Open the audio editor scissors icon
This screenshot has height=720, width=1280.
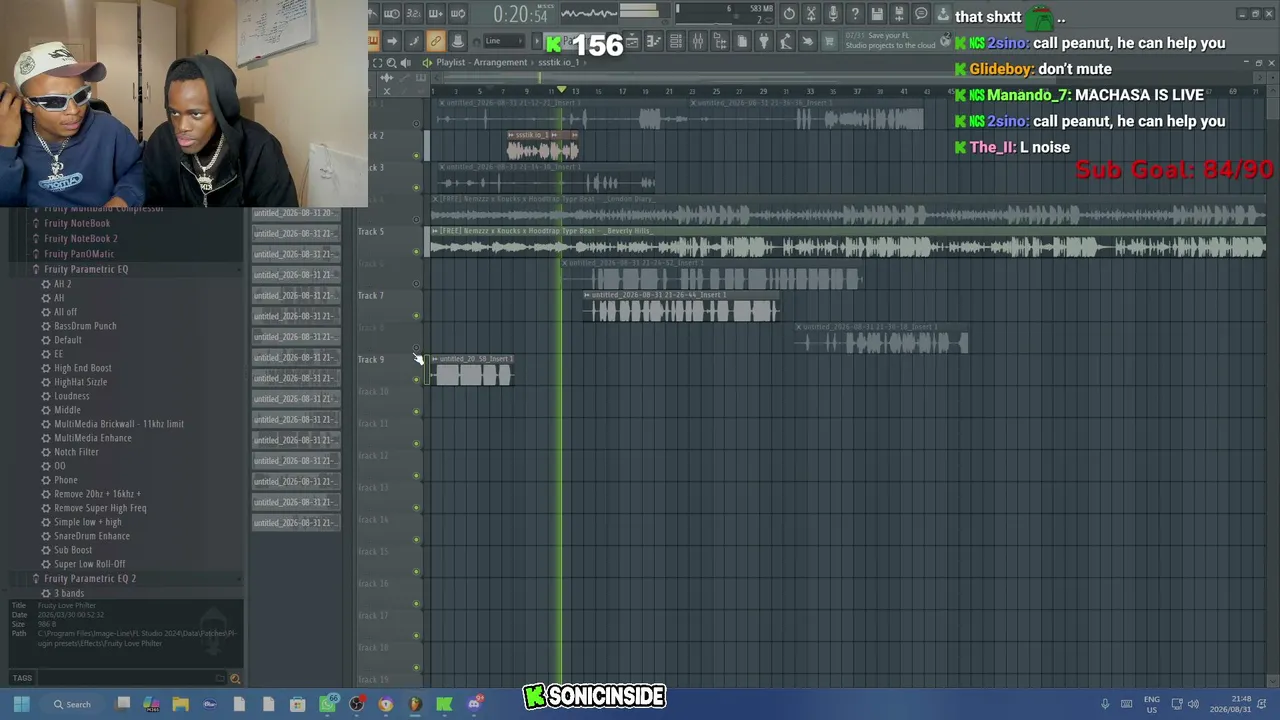tap(811, 14)
